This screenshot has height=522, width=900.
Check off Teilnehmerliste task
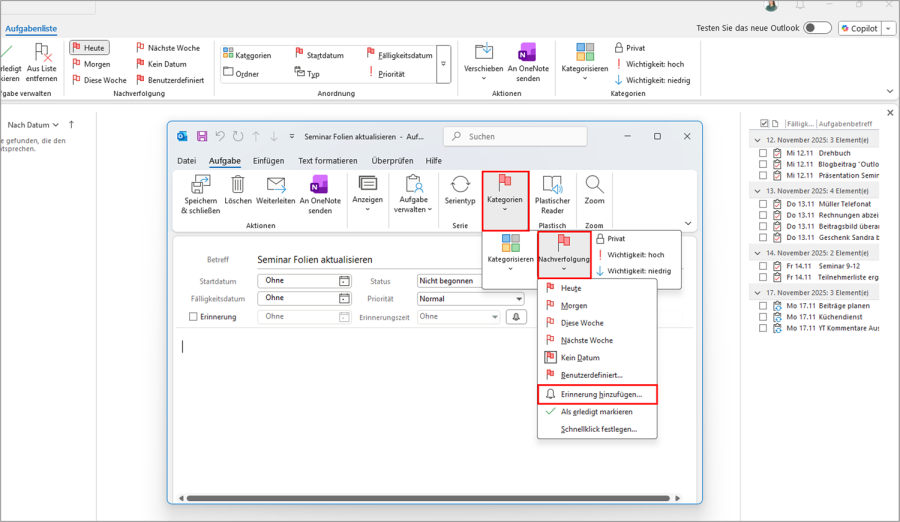(x=762, y=277)
